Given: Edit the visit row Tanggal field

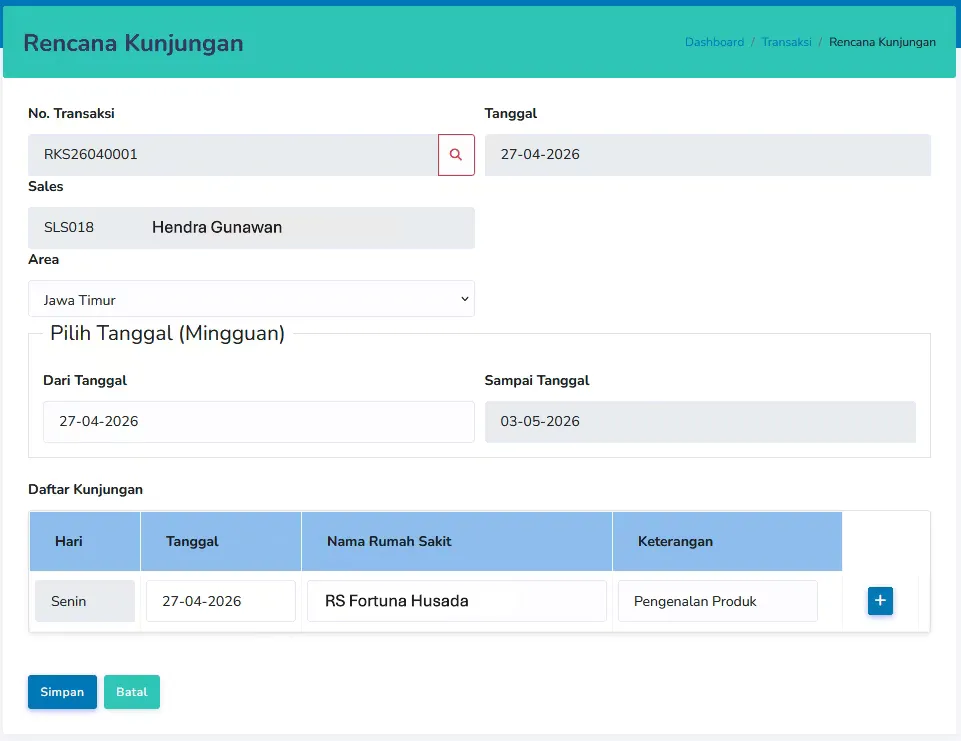Looking at the screenshot, I should click(x=221, y=601).
